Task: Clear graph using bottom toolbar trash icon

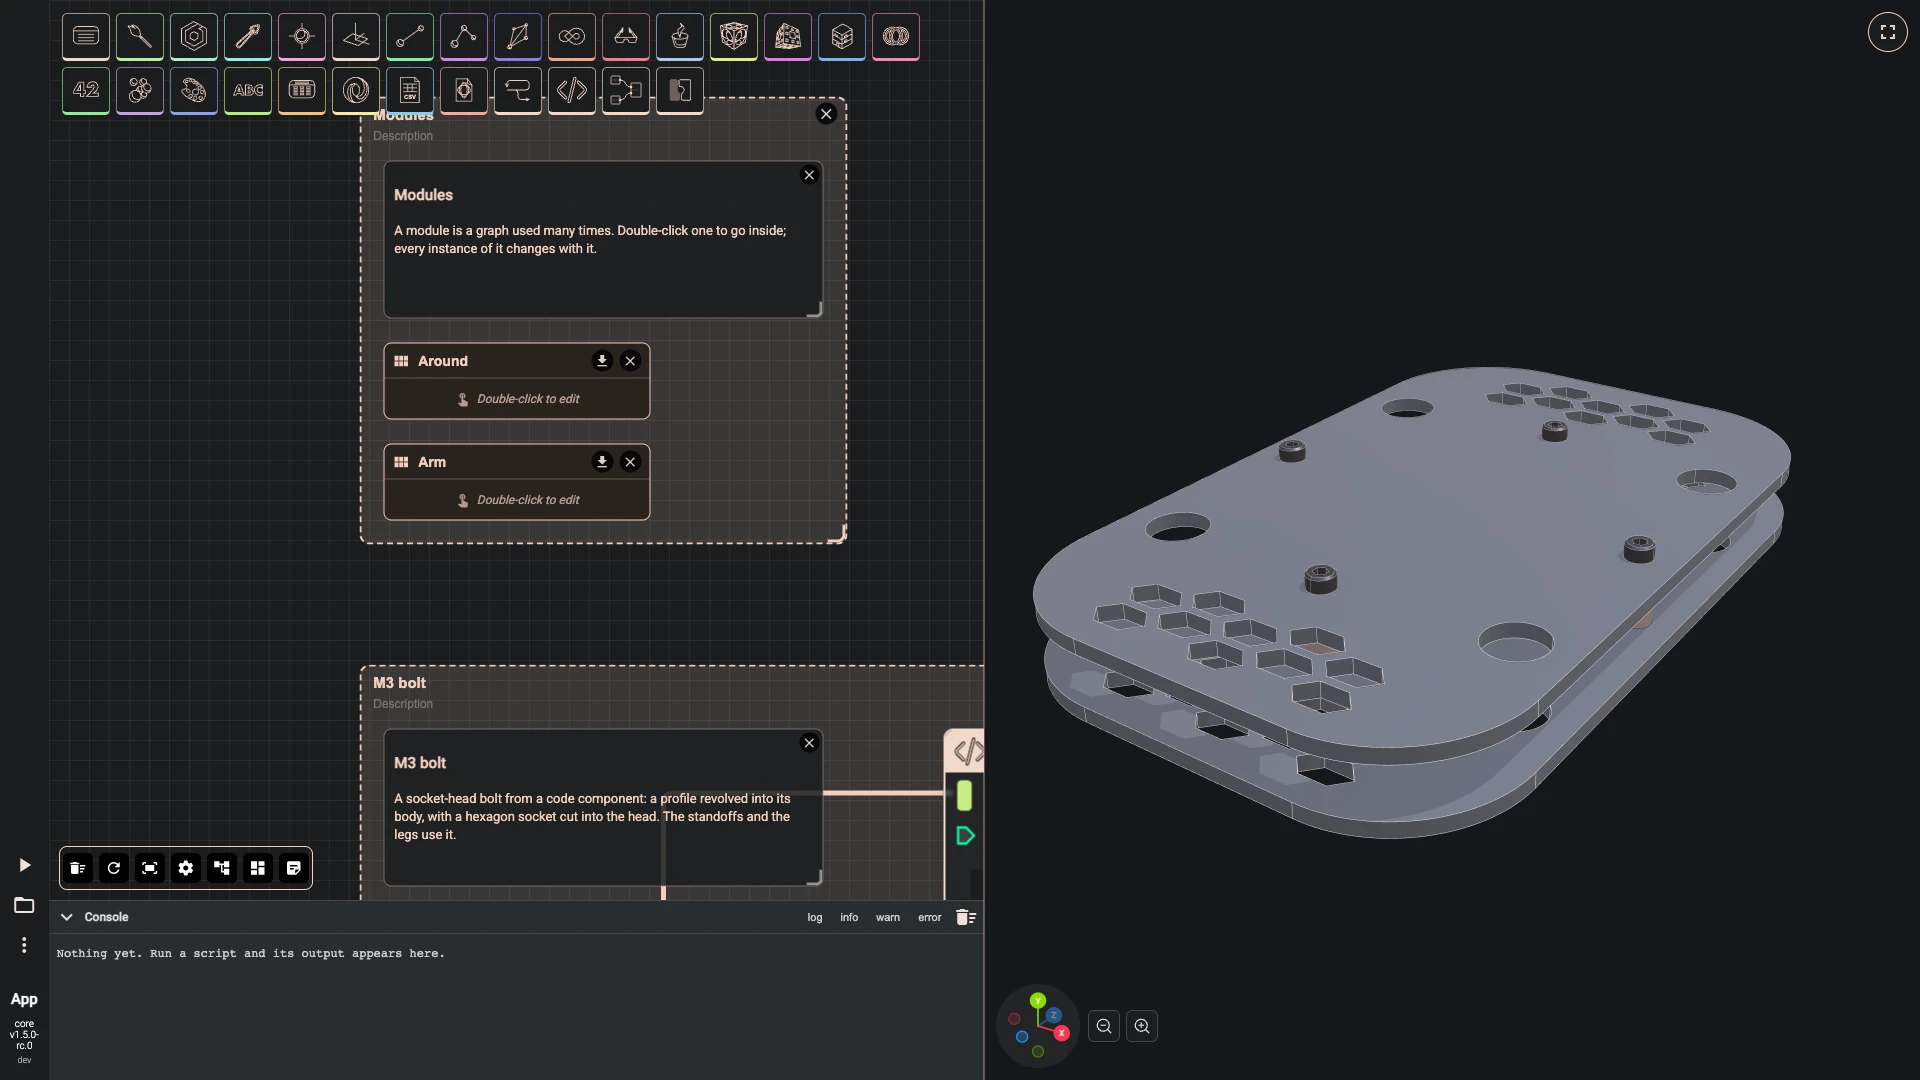Action: tap(78, 868)
